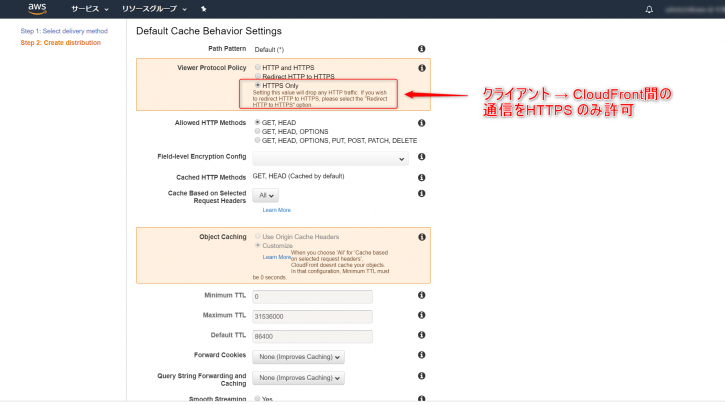Show info for Viewer Protocol Policy
The width and height of the screenshot is (725, 405).
422,68
